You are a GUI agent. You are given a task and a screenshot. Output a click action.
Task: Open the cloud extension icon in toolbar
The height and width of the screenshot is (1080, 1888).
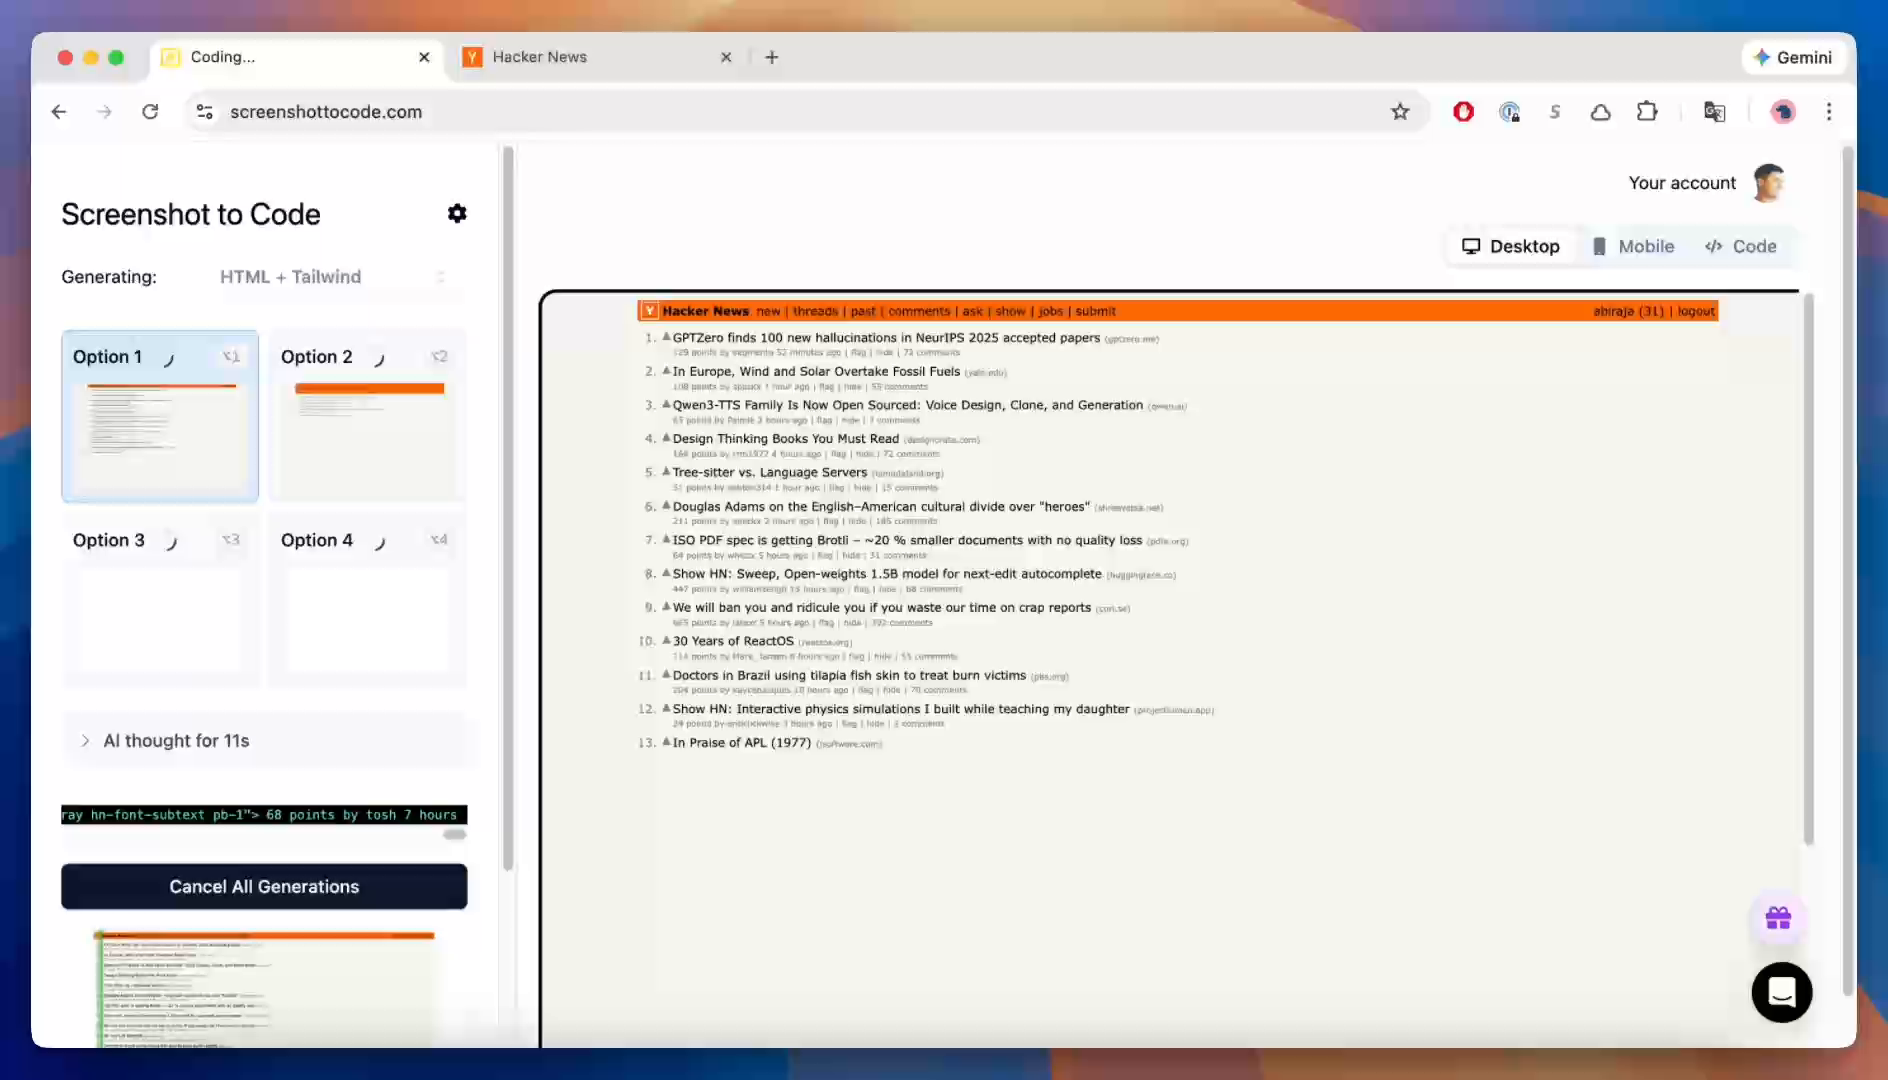tap(1601, 112)
